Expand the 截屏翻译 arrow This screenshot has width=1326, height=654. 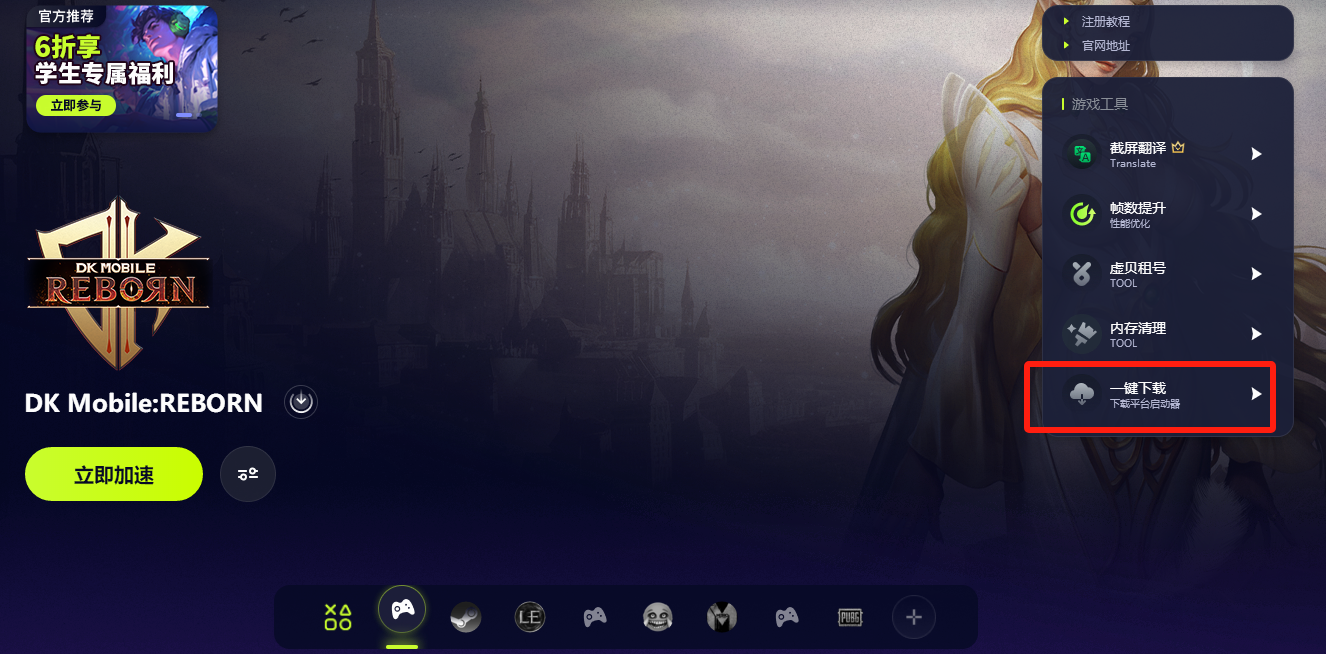coord(1257,154)
